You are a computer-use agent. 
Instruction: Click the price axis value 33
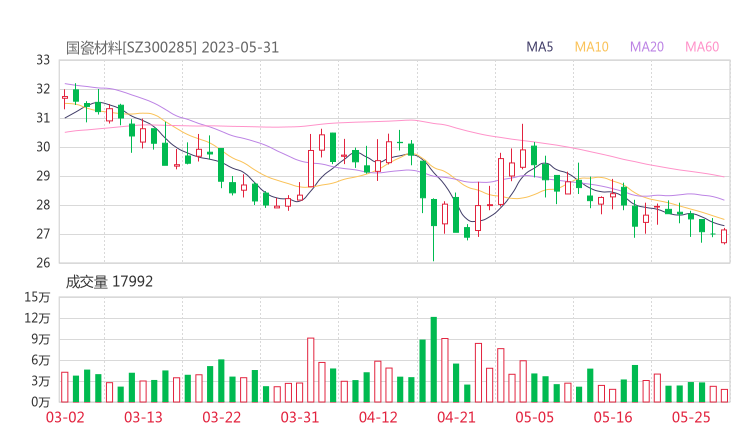point(43,60)
